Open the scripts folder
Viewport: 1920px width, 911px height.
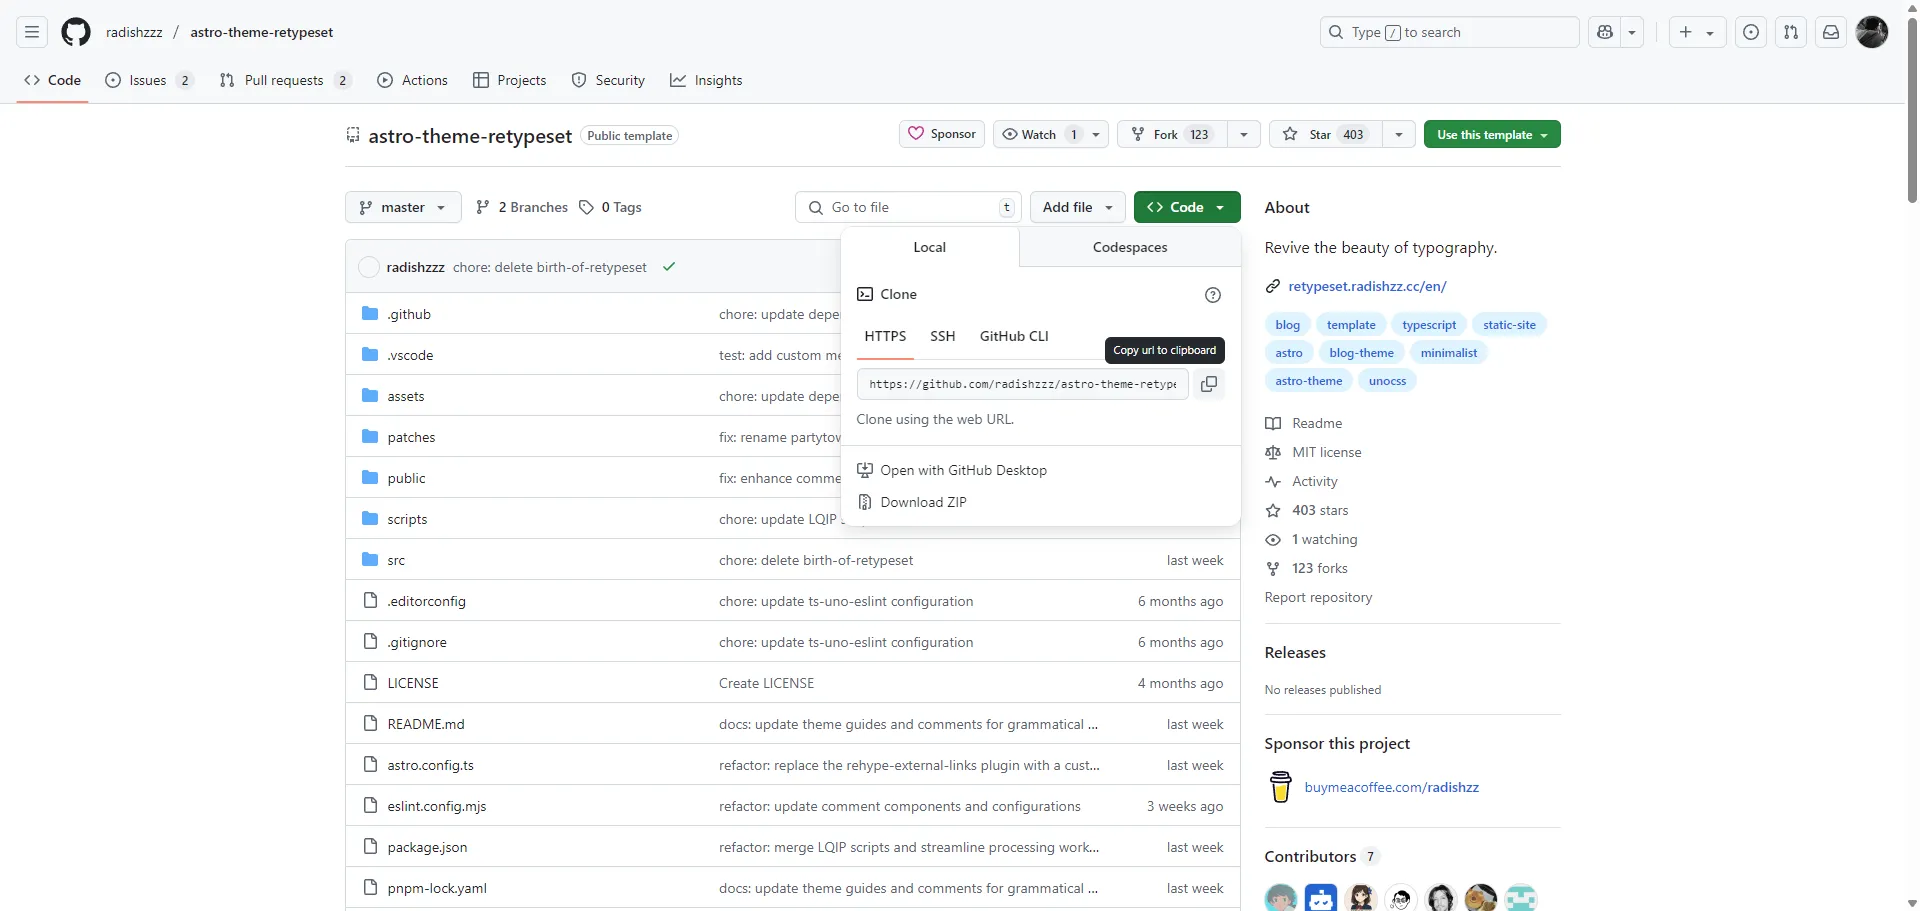pyautogui.click(x=407, y=519)
